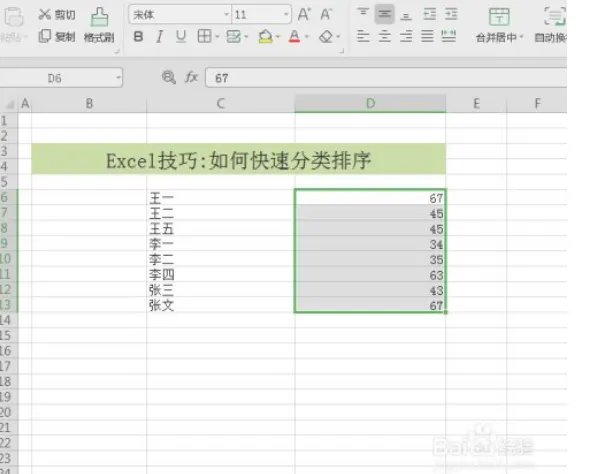Toggle underline formatting
598x474 pixels.
click(181, 37)
